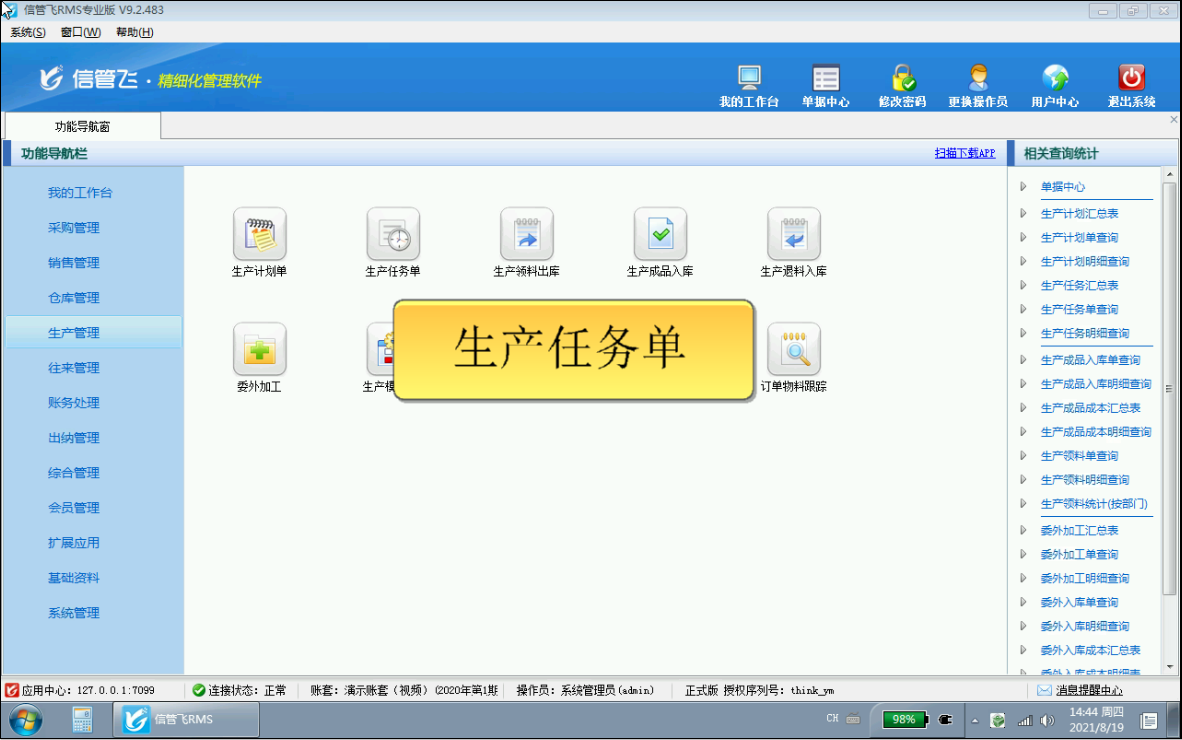Select 销售管理 in navigation sidebar
The width and height of the screenshot is (1182, 740).
pos(74,263)
